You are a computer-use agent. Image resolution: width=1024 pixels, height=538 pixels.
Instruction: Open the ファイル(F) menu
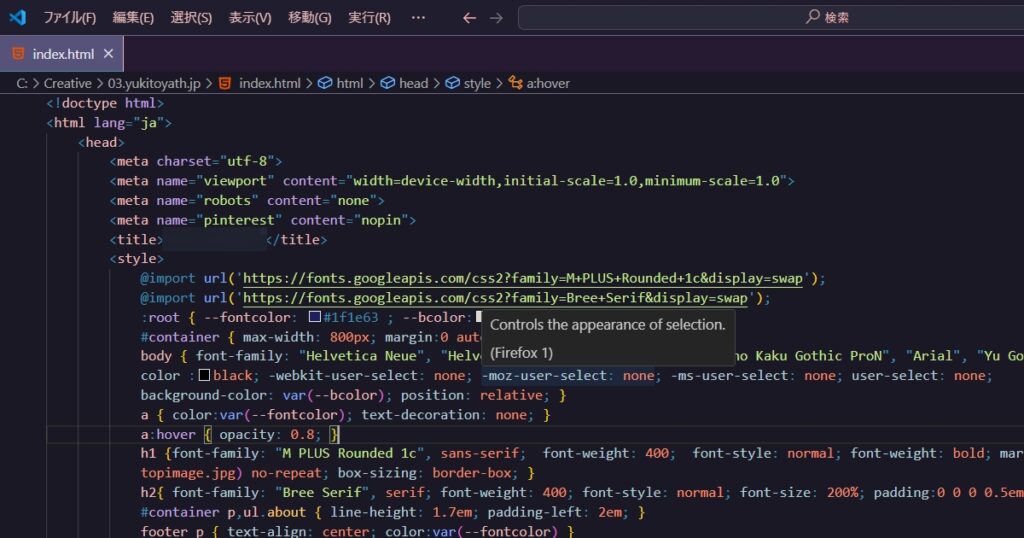[x=70, y=18]
